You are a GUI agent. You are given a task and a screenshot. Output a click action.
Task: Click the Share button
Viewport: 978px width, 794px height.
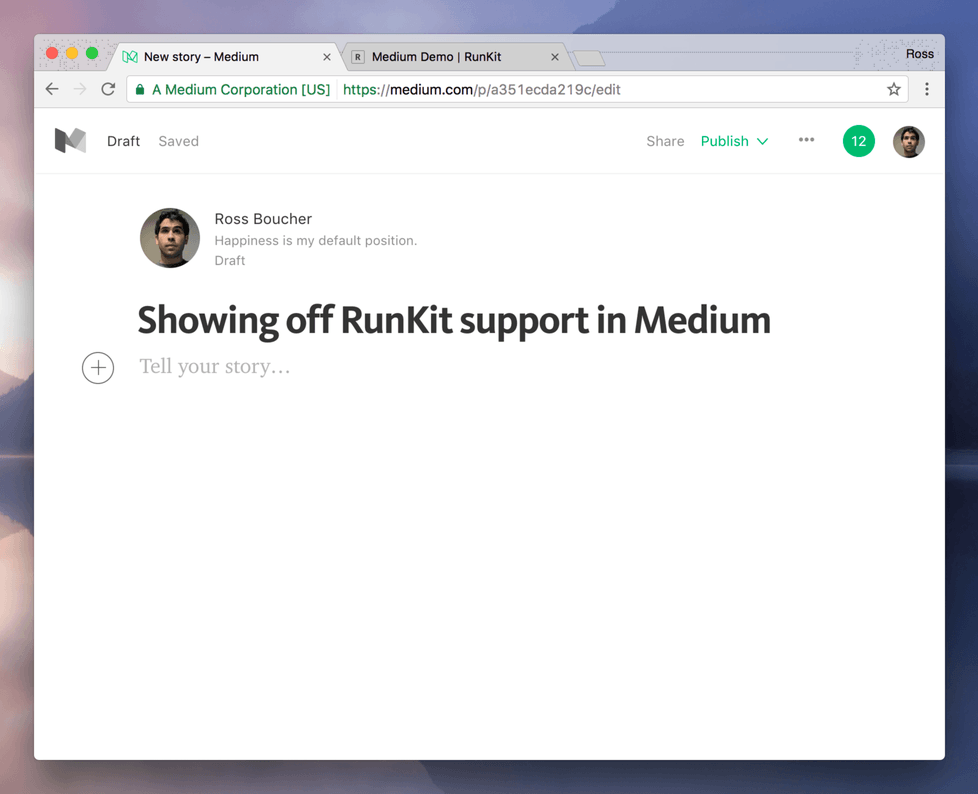[x=665, y=141]
